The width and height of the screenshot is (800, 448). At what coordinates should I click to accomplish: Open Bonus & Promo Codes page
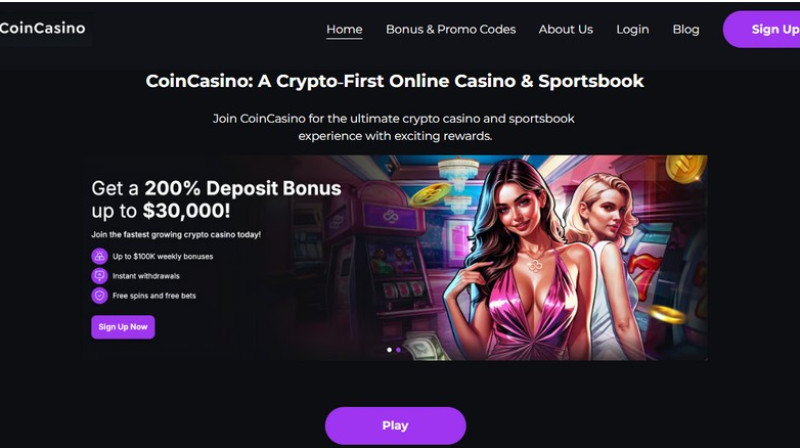point(451,30)
